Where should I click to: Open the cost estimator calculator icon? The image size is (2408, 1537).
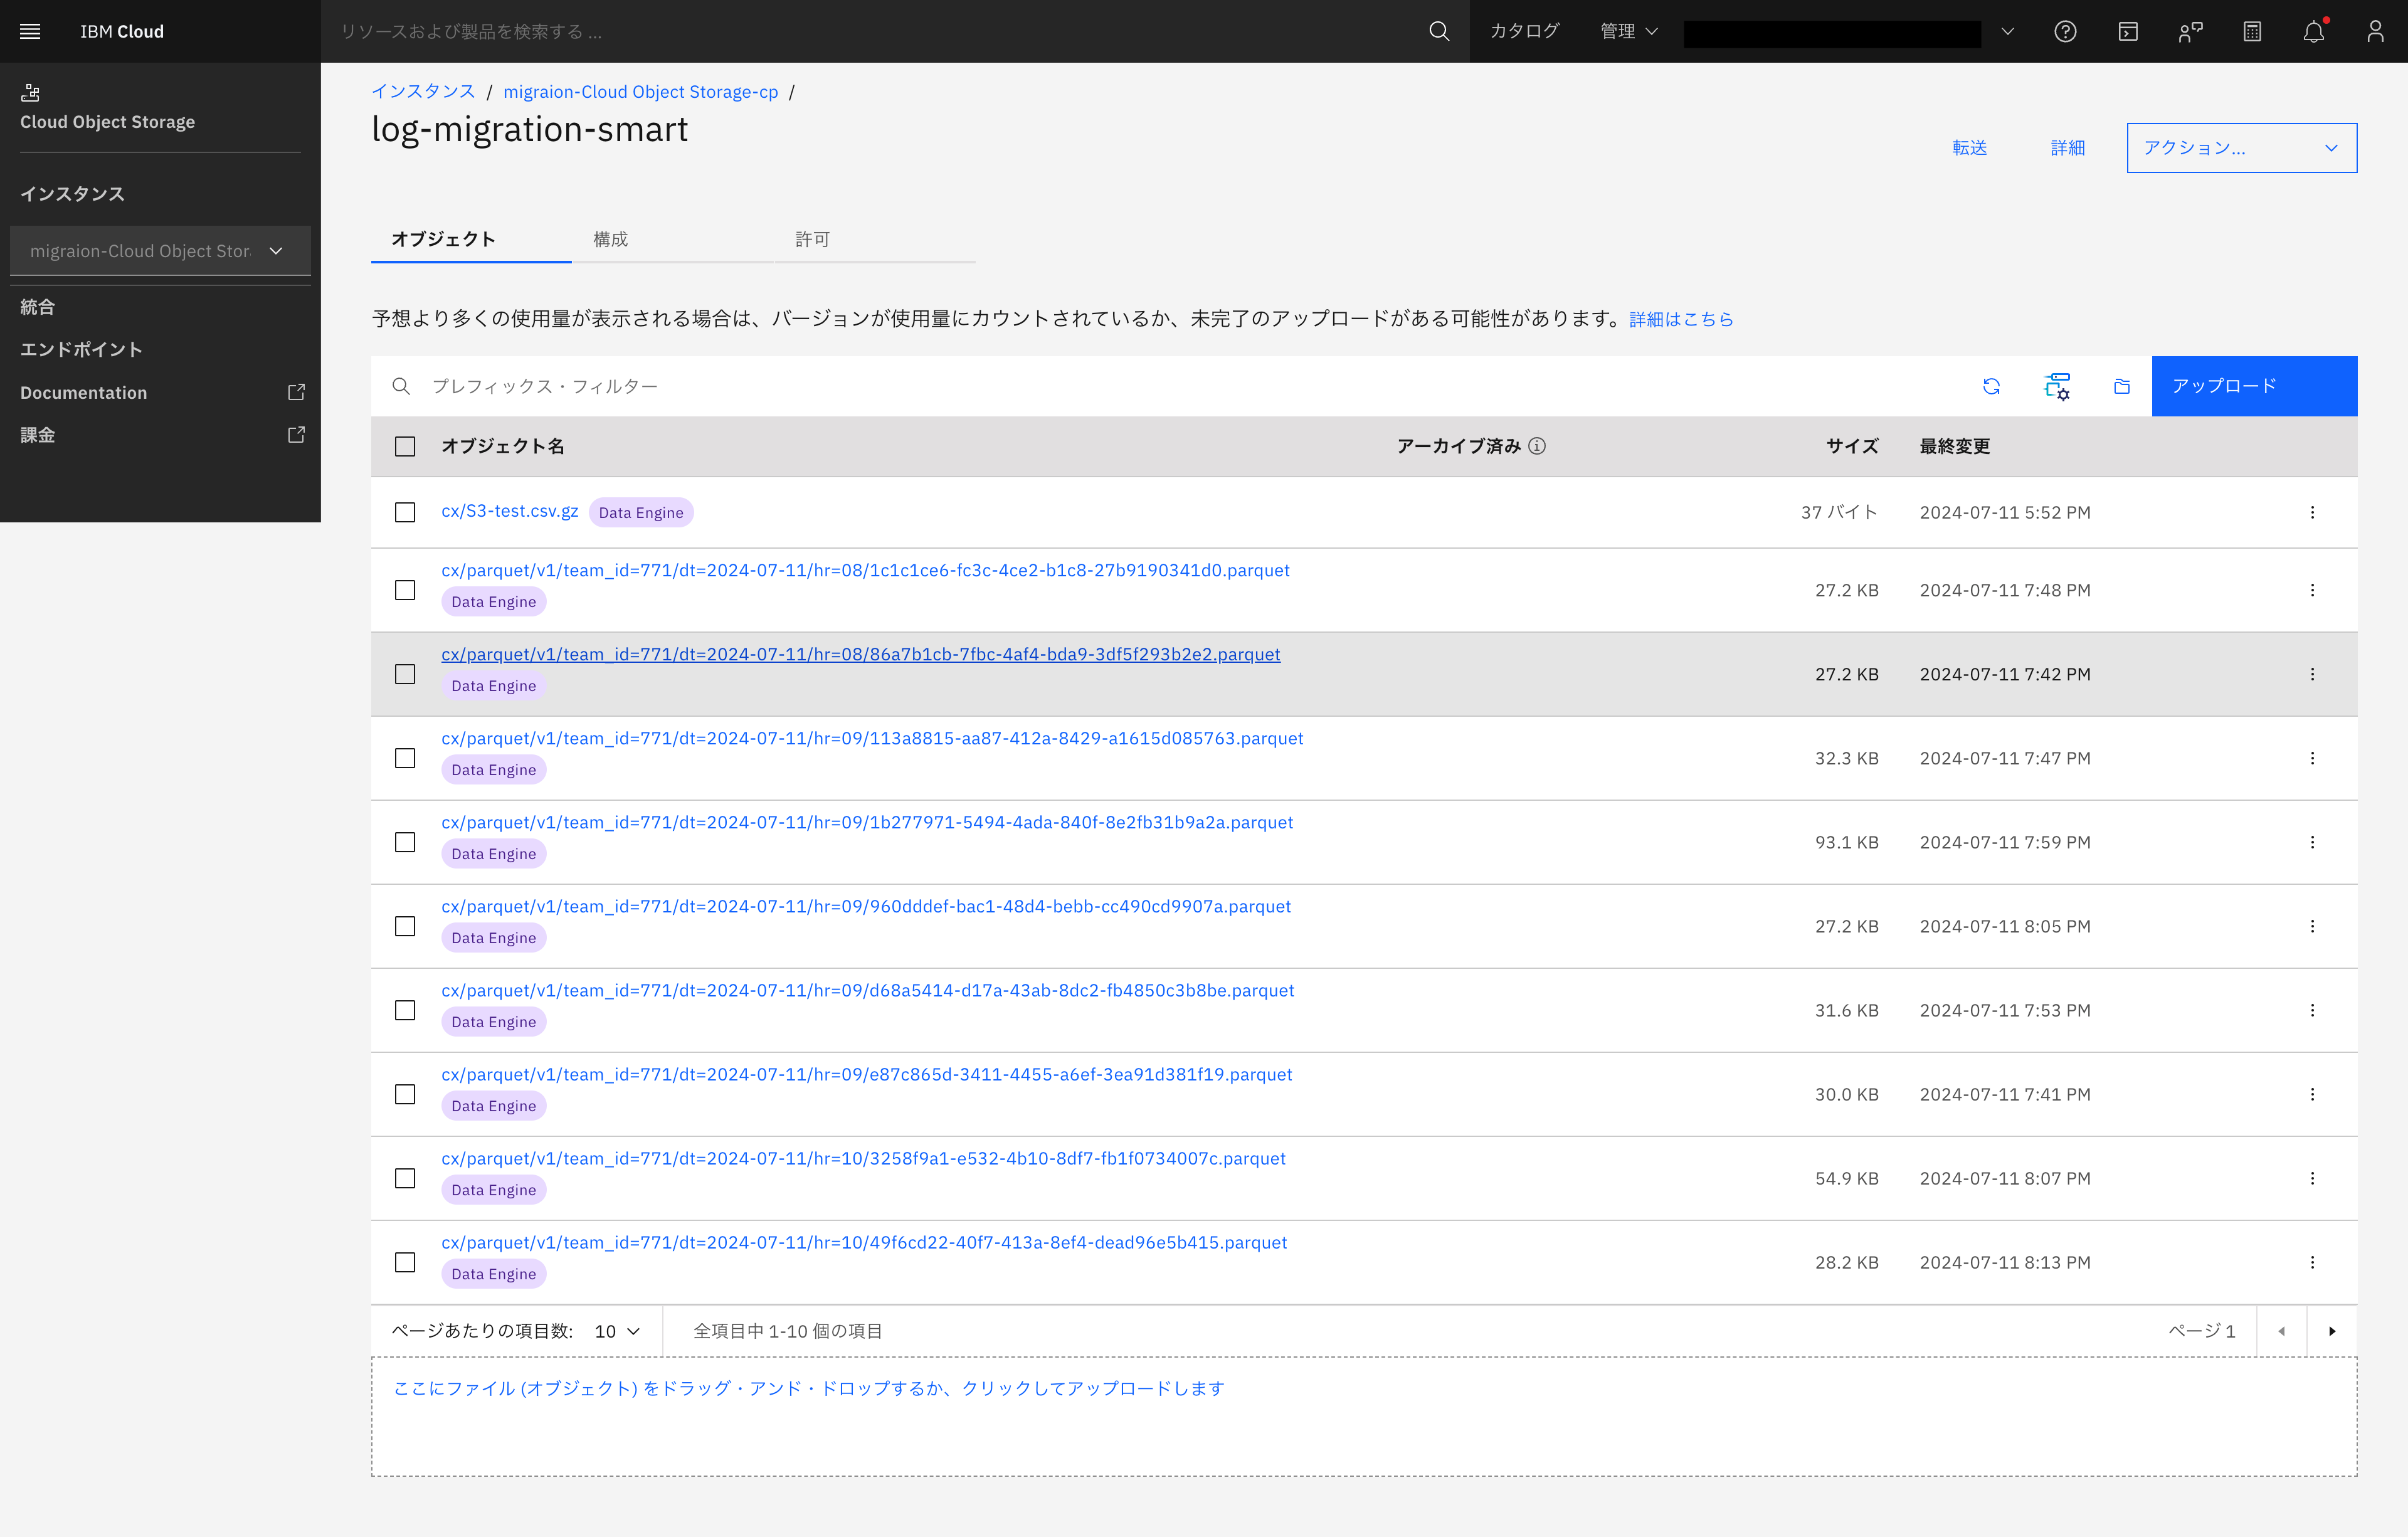tap(2252, 31)
